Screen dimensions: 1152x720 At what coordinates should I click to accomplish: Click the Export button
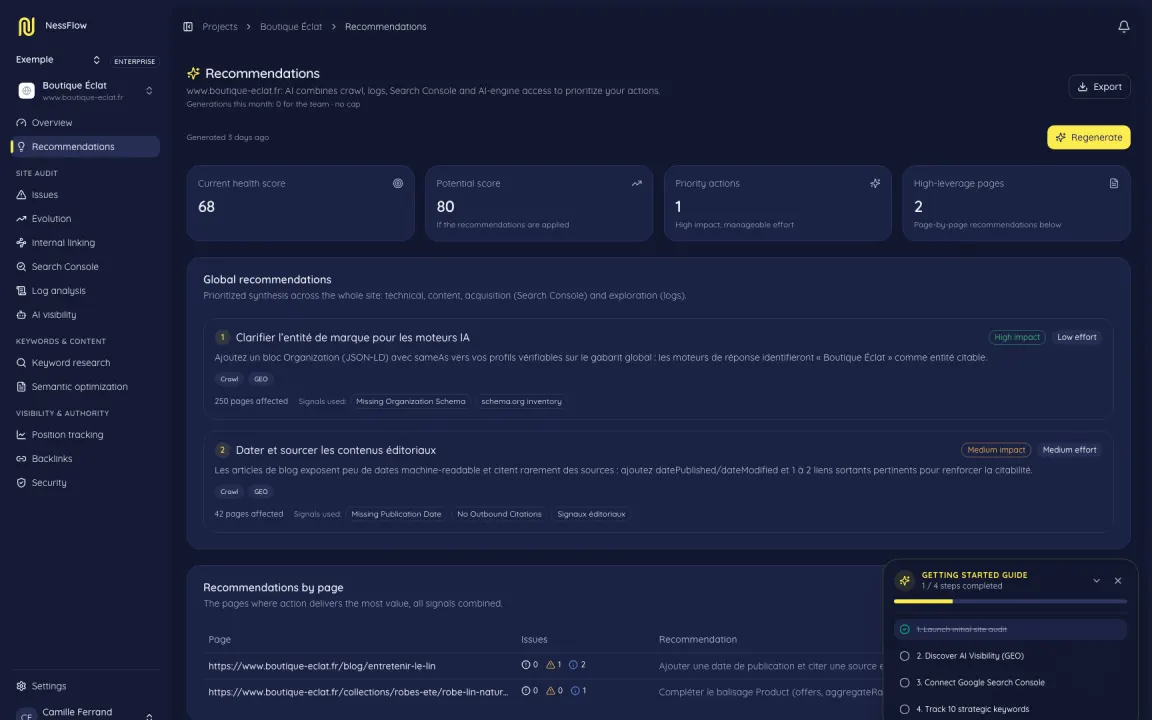[1099, 87]
